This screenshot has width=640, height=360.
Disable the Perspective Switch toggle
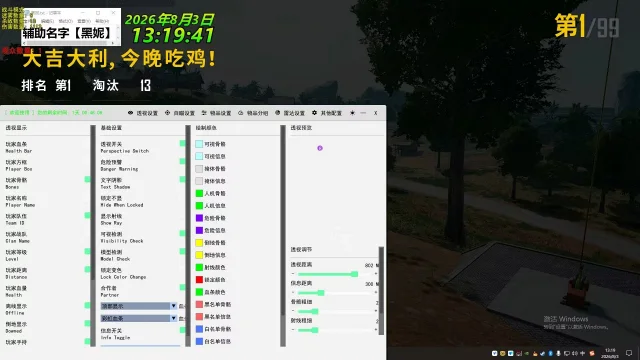pos(182,143)
